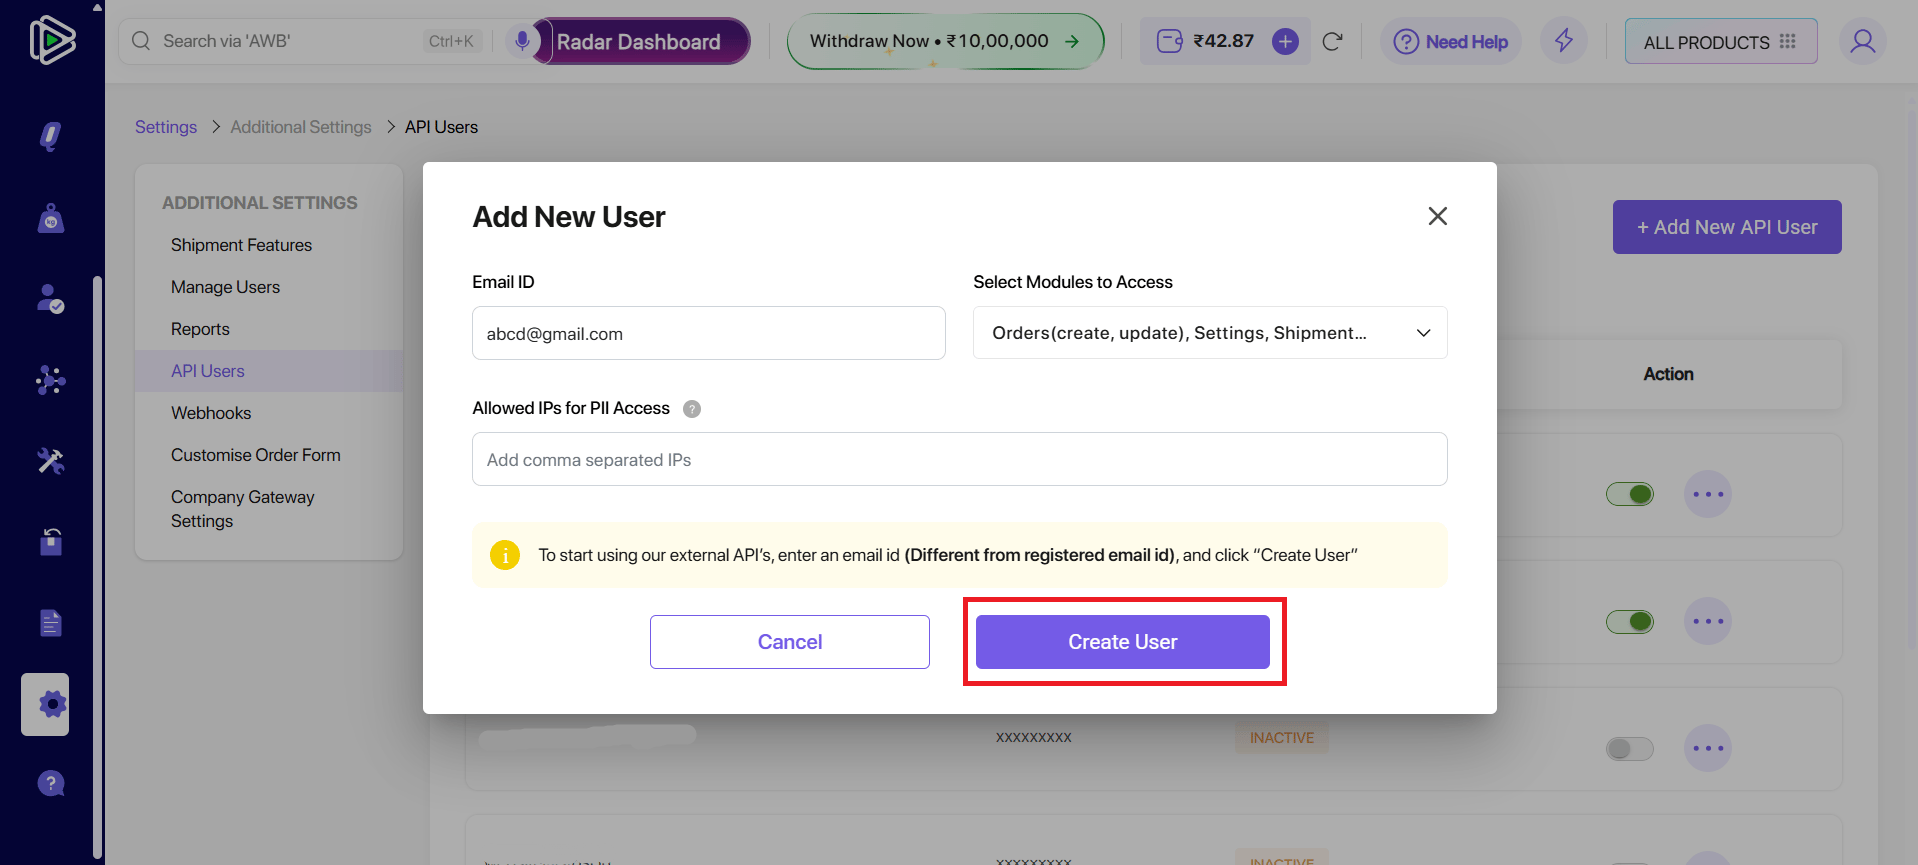Image resolution: width=1918 pixels, height=865 pixels.
Task: Click the help tooltip beside Allowed IPs
Action: pos(692,409)
